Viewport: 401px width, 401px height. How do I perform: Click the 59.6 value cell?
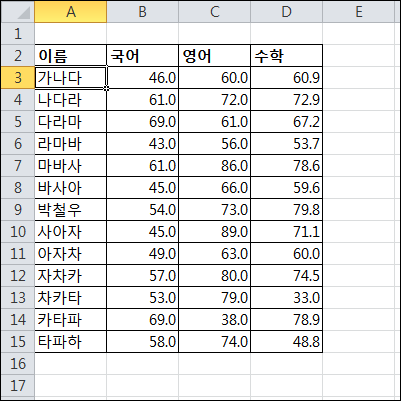(287, 188)
